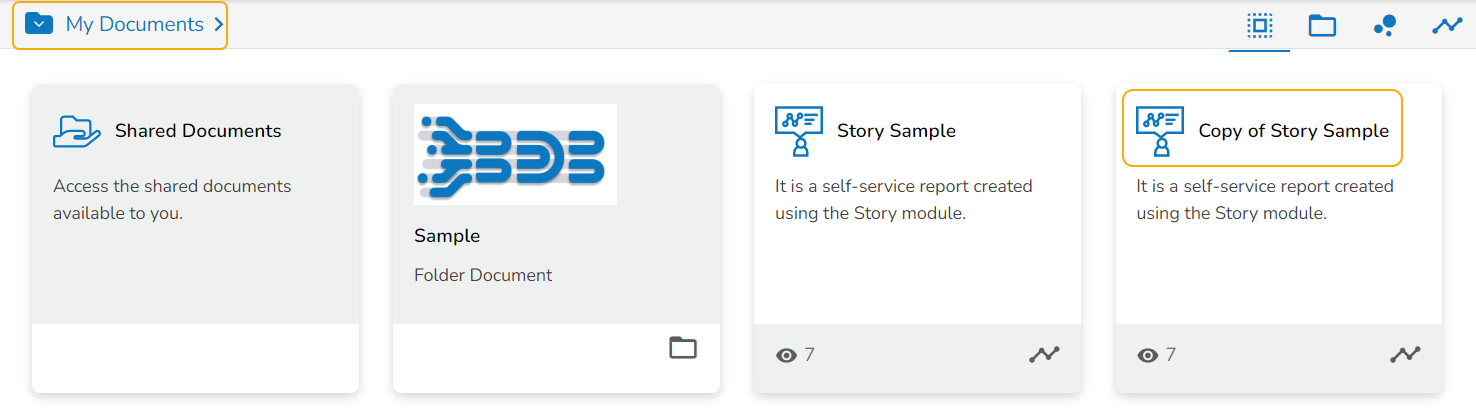Filter by folders using the folder icon
Image resolution: width=1476 pixels, height=415 pixels.
1322,26
